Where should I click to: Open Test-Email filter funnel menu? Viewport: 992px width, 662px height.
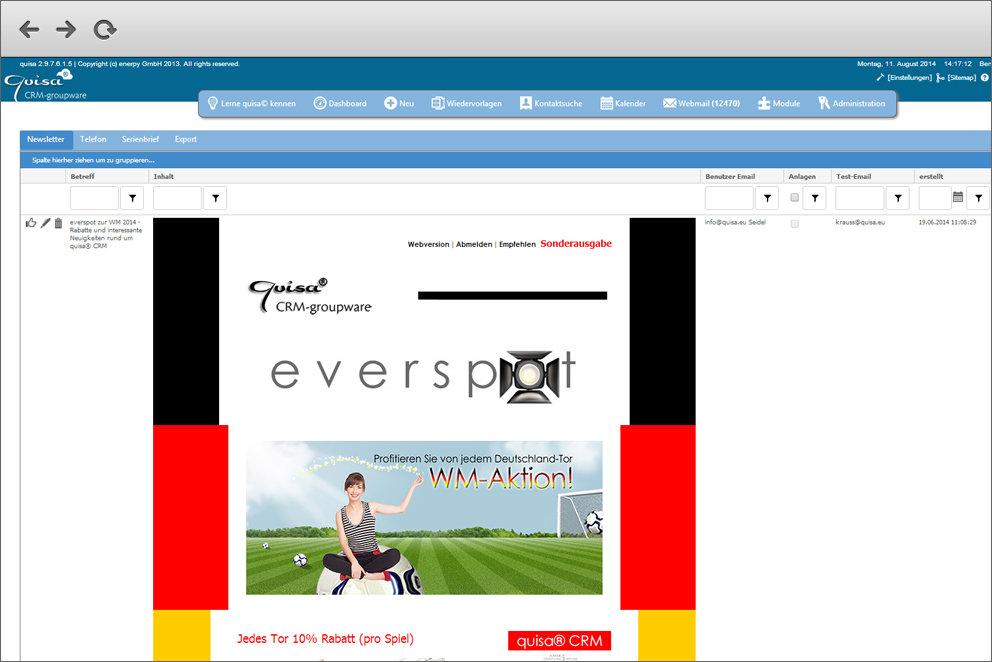[x=898, y=198]
